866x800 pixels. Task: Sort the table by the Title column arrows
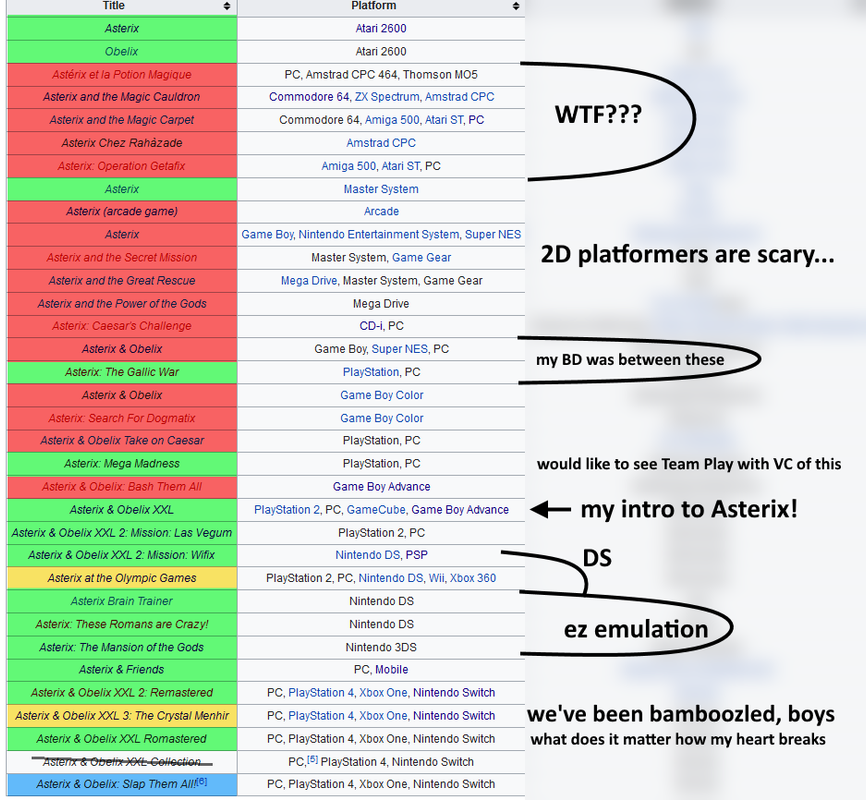pos(226,6)
